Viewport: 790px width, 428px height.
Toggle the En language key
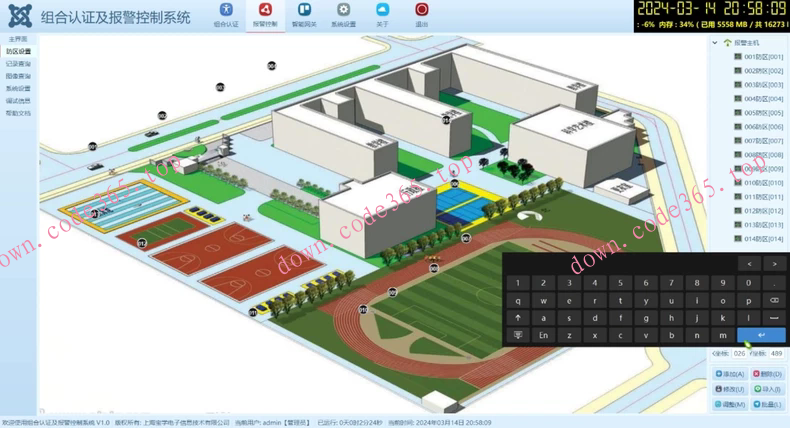pyautogui.click(x=543, y=335)
